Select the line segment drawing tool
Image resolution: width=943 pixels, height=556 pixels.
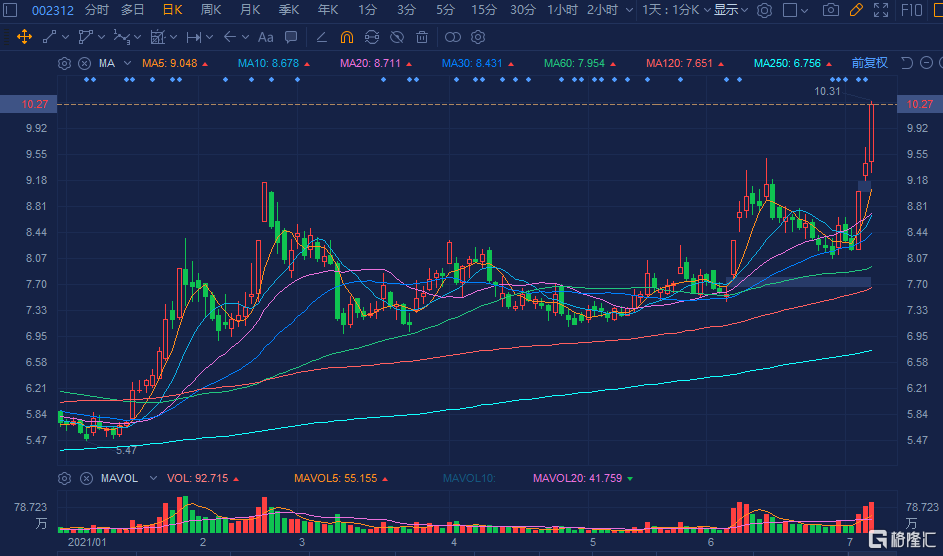[x=49, y=37]
